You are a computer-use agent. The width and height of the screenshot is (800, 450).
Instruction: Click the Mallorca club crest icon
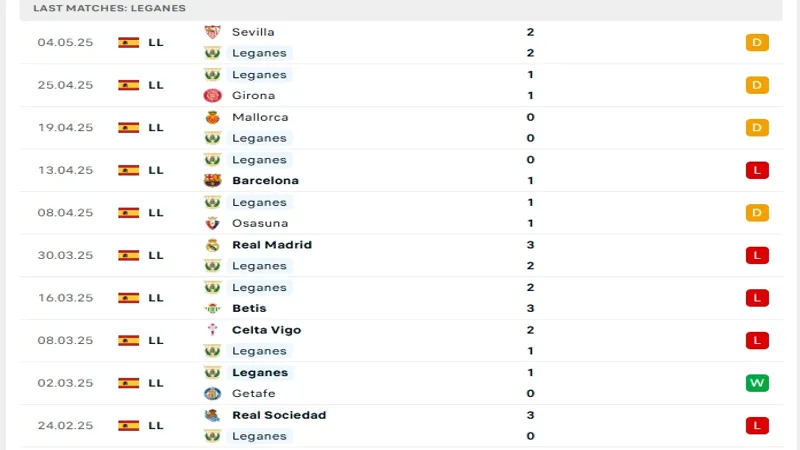212,117
